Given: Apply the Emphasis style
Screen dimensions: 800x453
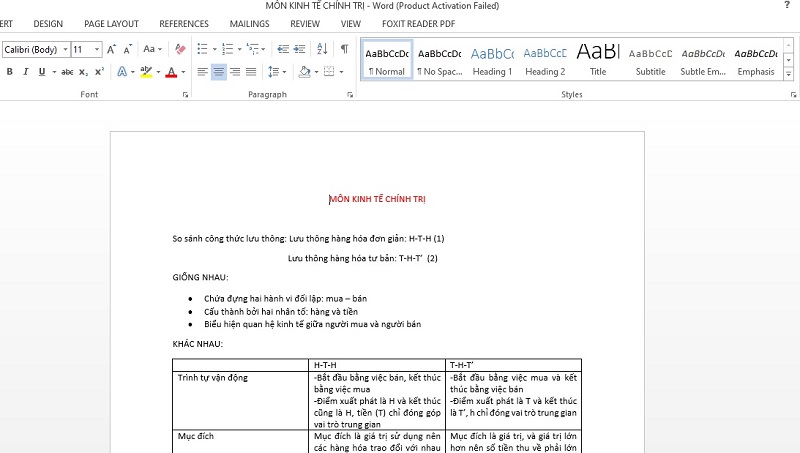Looking at the screenshot, I should (756, 60).
